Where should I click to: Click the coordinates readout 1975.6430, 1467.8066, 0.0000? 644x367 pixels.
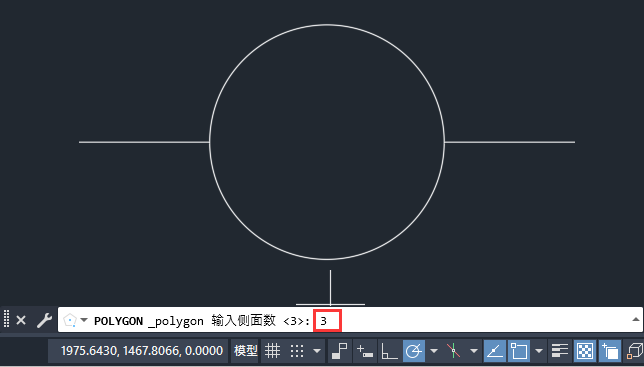(x=142, y=351)
